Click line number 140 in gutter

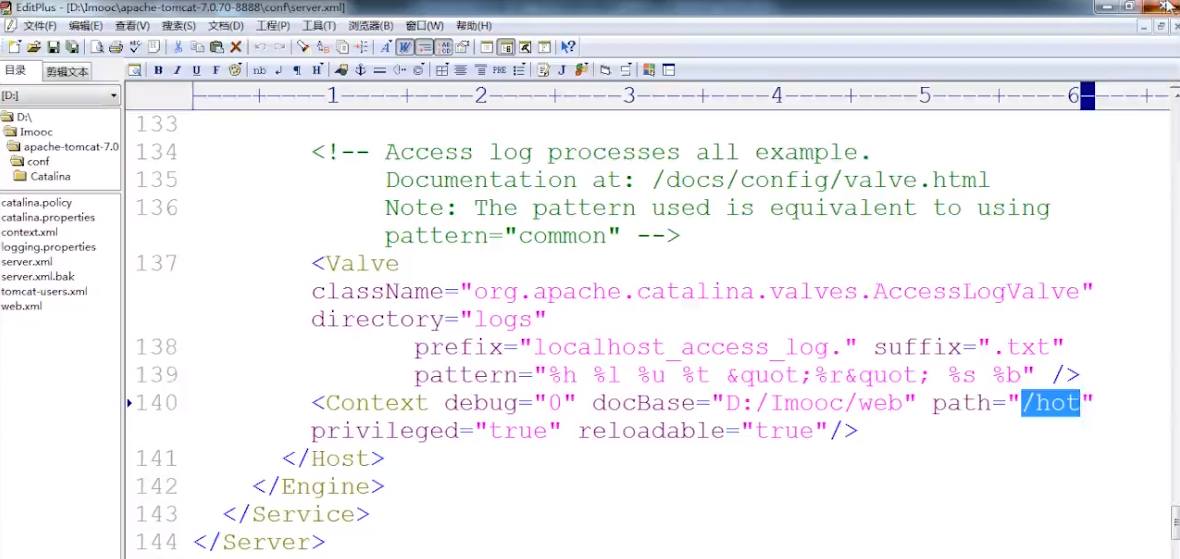coord(157,403)
